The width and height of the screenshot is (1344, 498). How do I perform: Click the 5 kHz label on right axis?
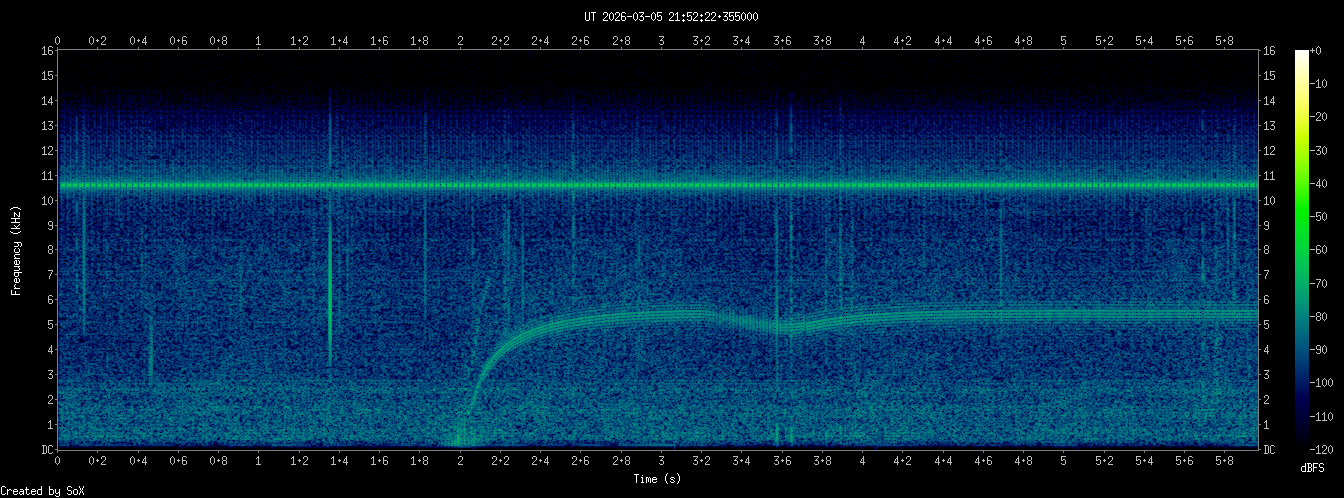1269,325
